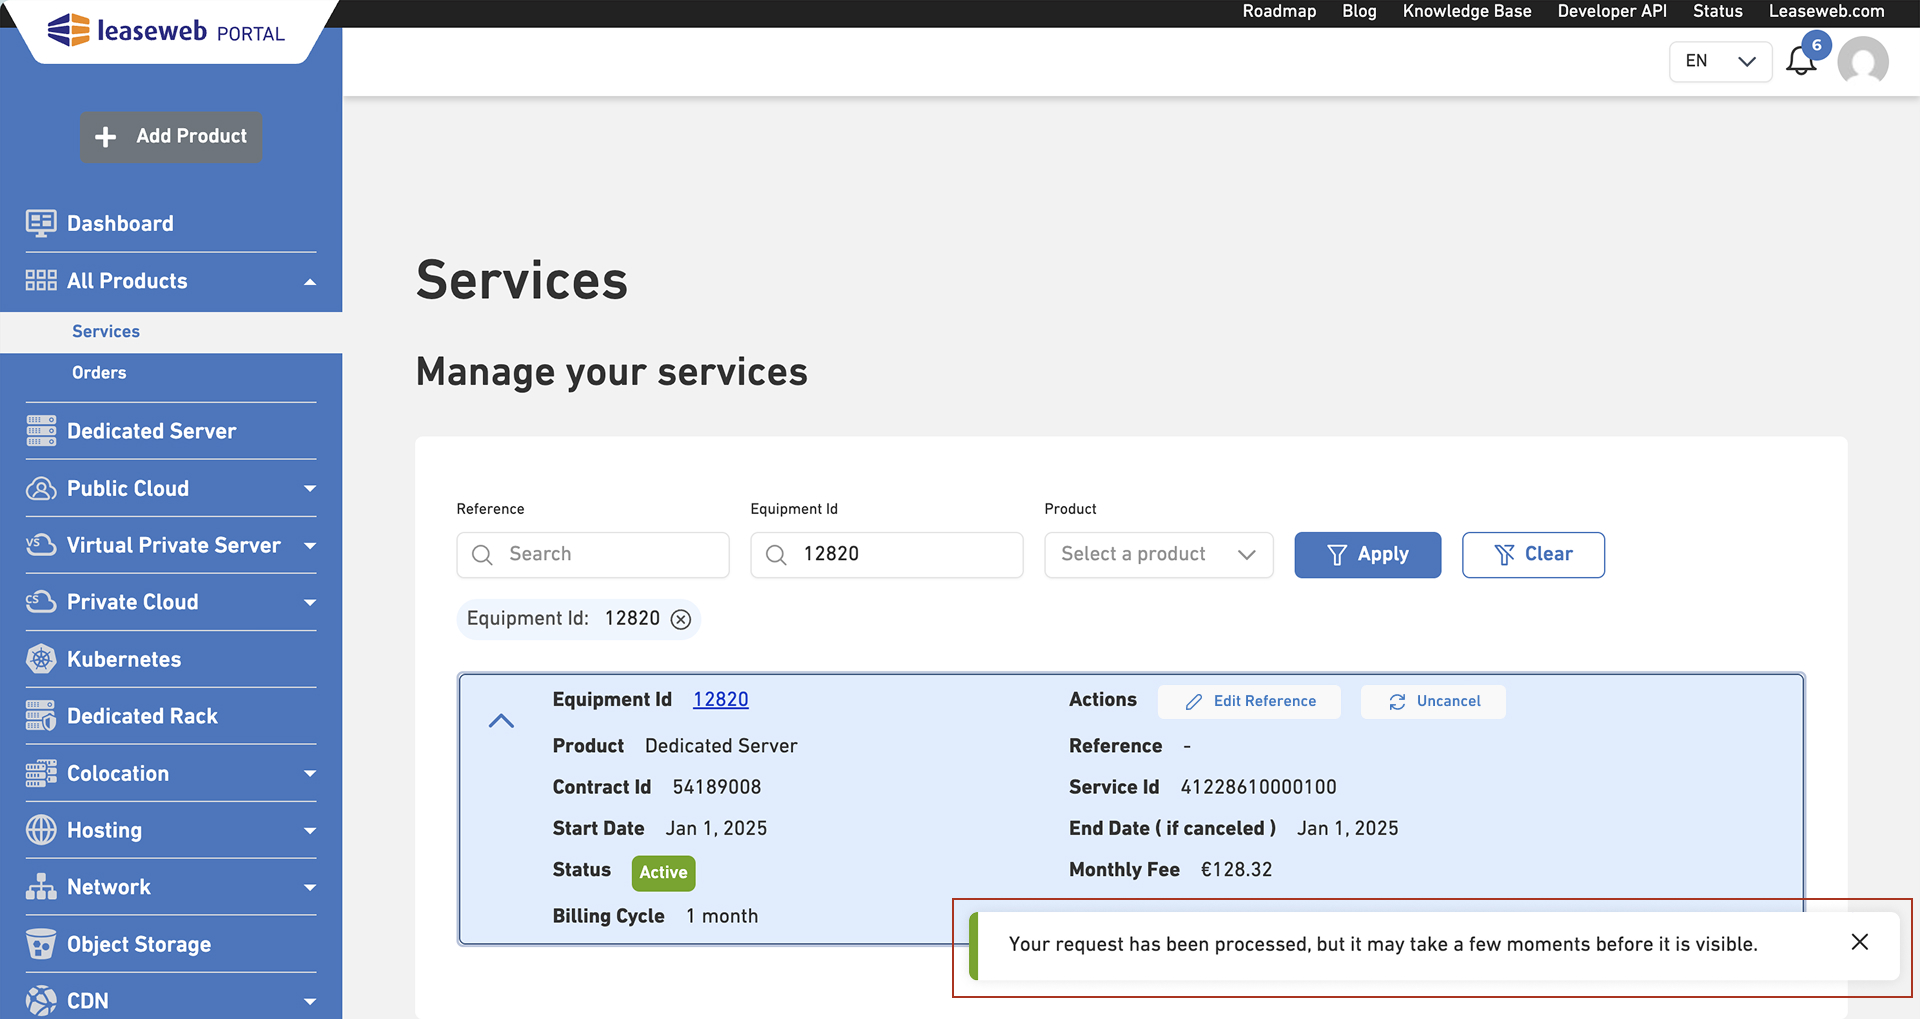Click the Private Cloud icon
Screen dimensions: 1920x1019
coord(41,602)
